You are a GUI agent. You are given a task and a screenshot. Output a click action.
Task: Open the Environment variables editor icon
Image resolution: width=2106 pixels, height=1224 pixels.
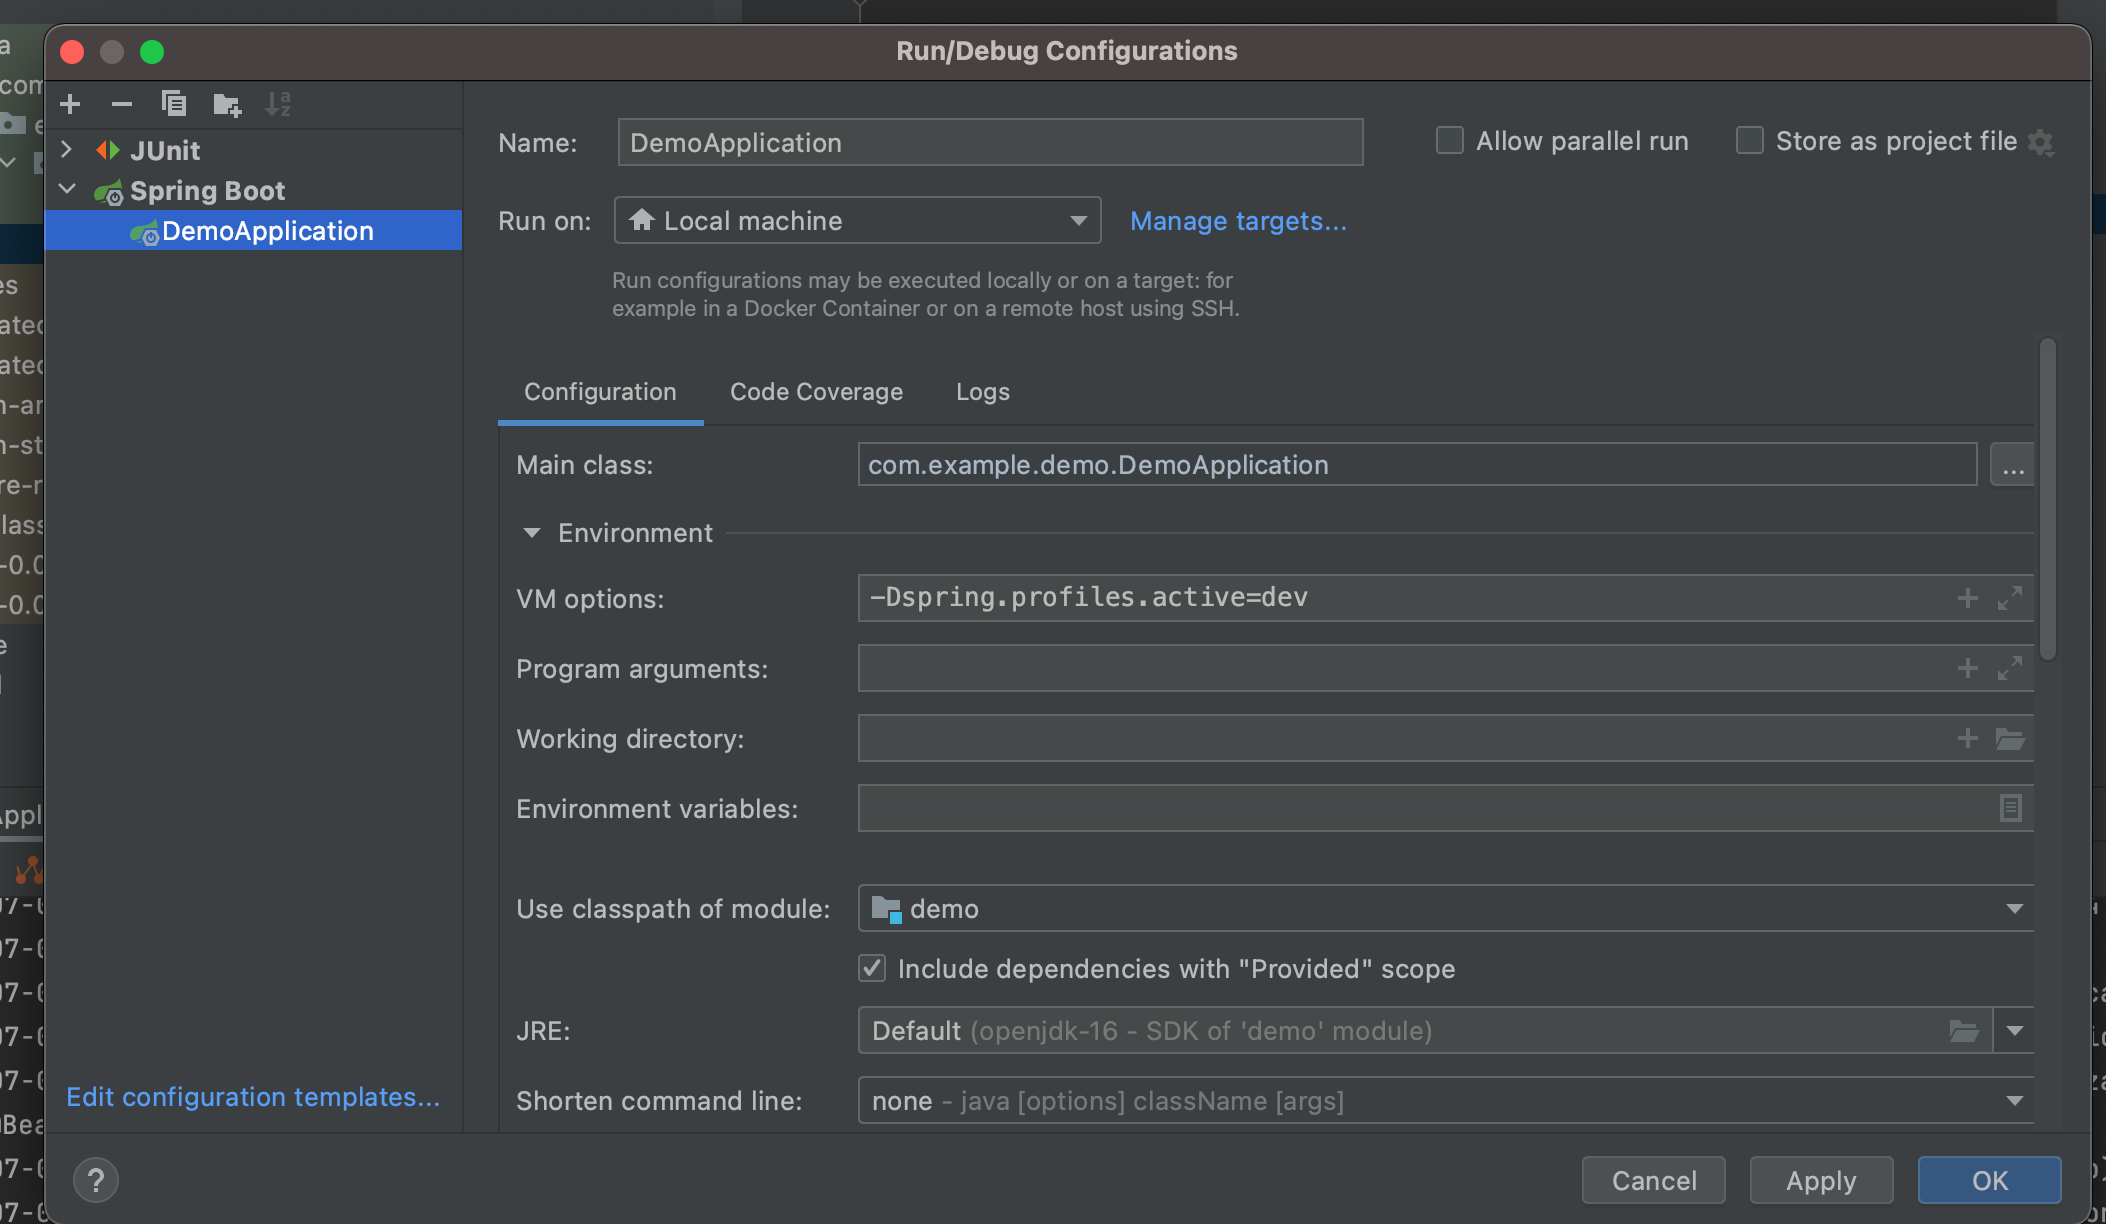point(2010,808)
